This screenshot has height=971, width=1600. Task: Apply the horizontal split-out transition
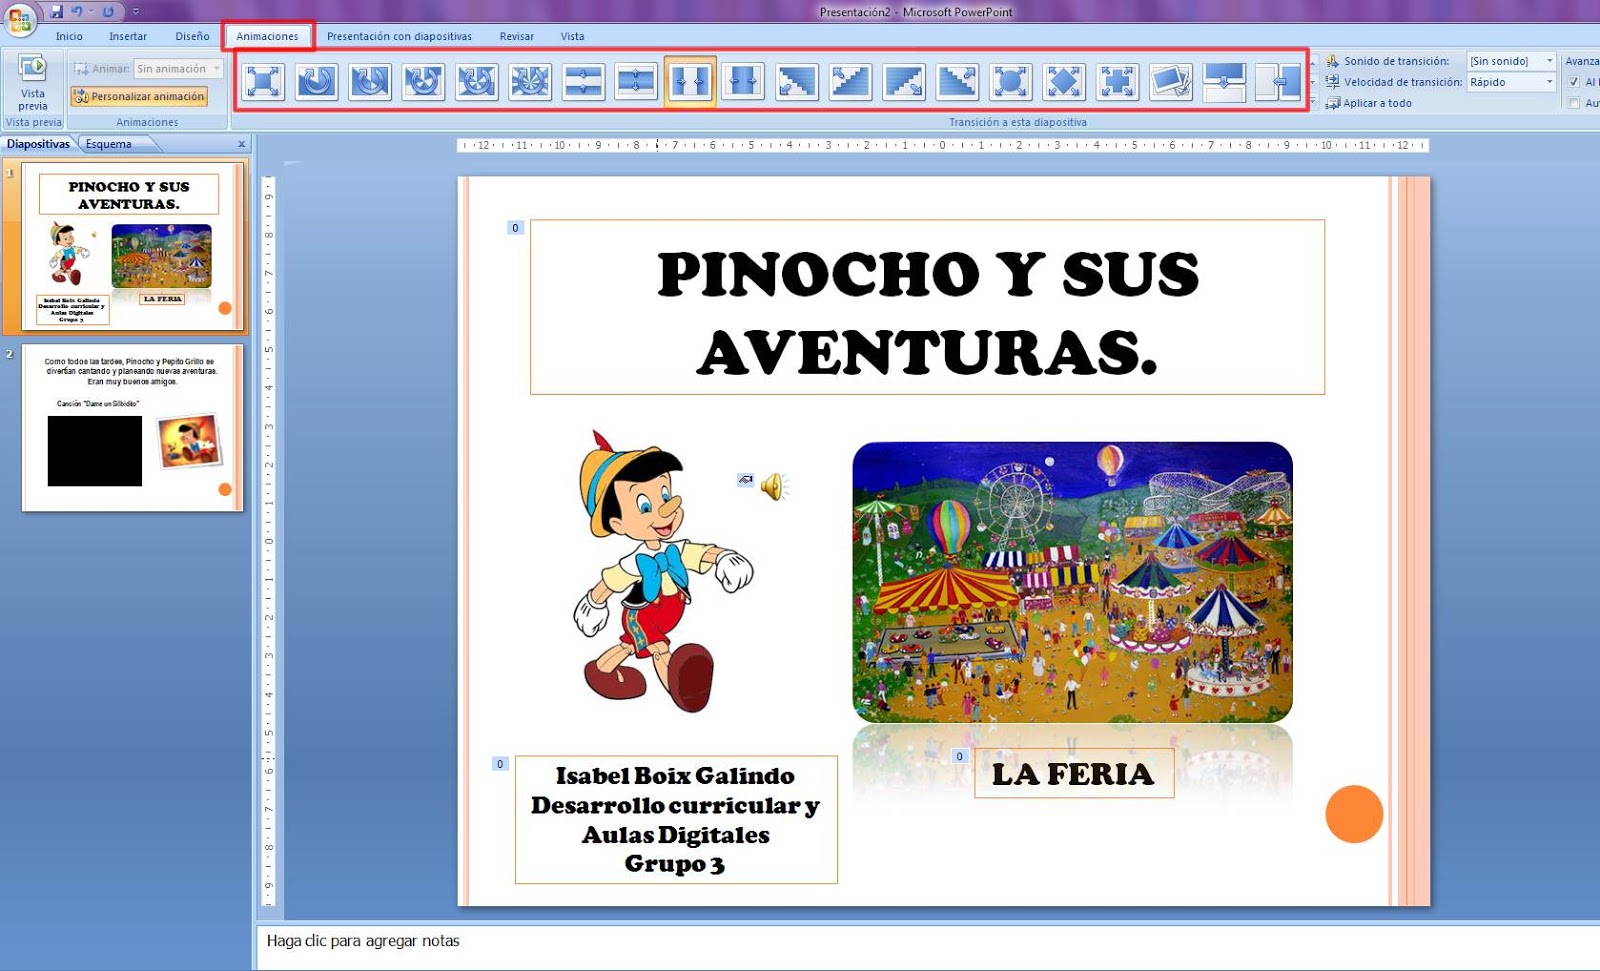tap(636, 81)
